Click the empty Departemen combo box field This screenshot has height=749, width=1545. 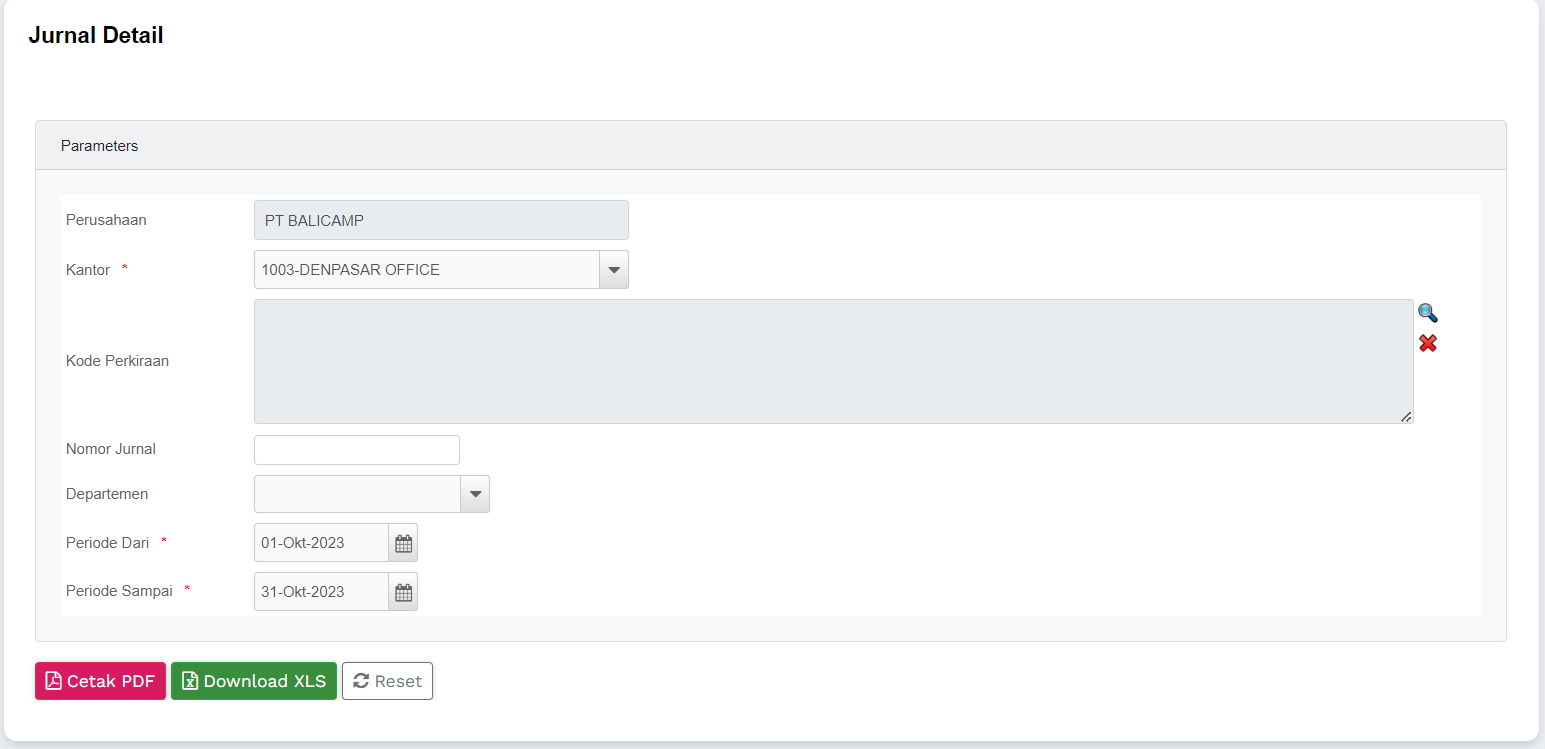click(x=357, y=494)
